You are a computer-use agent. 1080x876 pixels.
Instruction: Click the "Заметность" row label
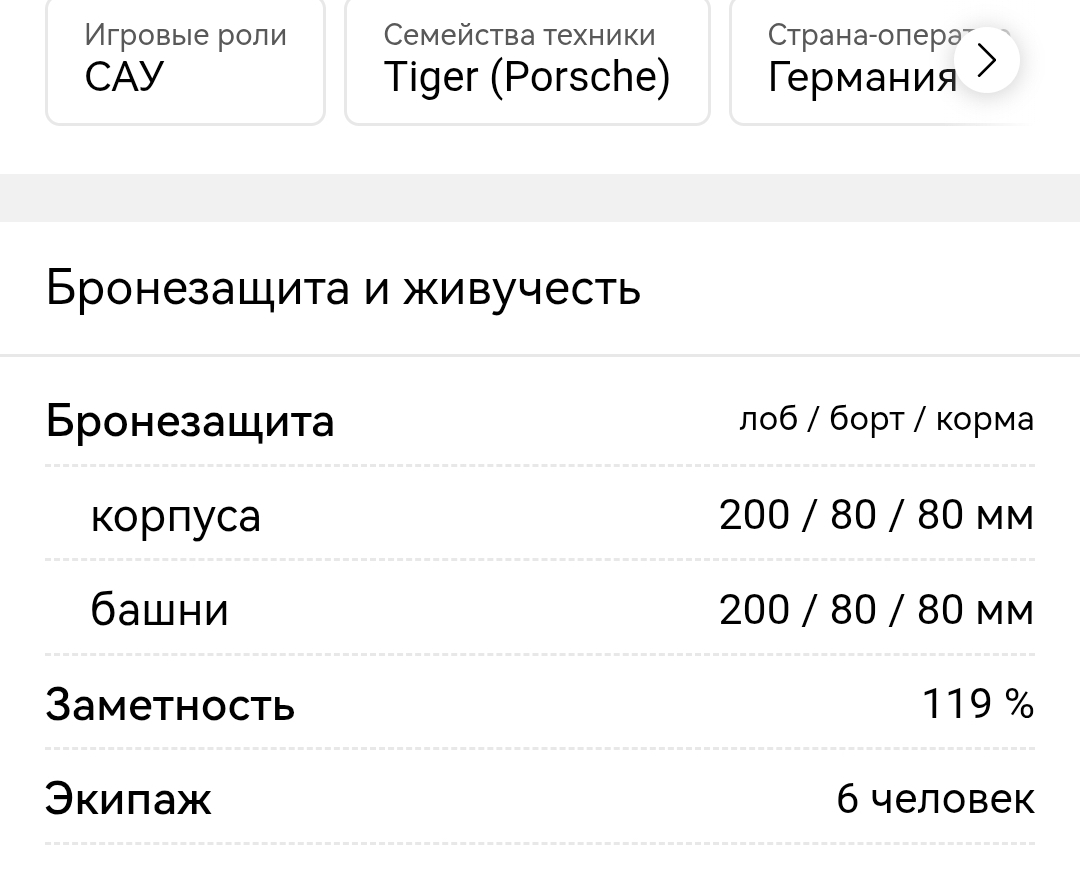pos(170,705)
